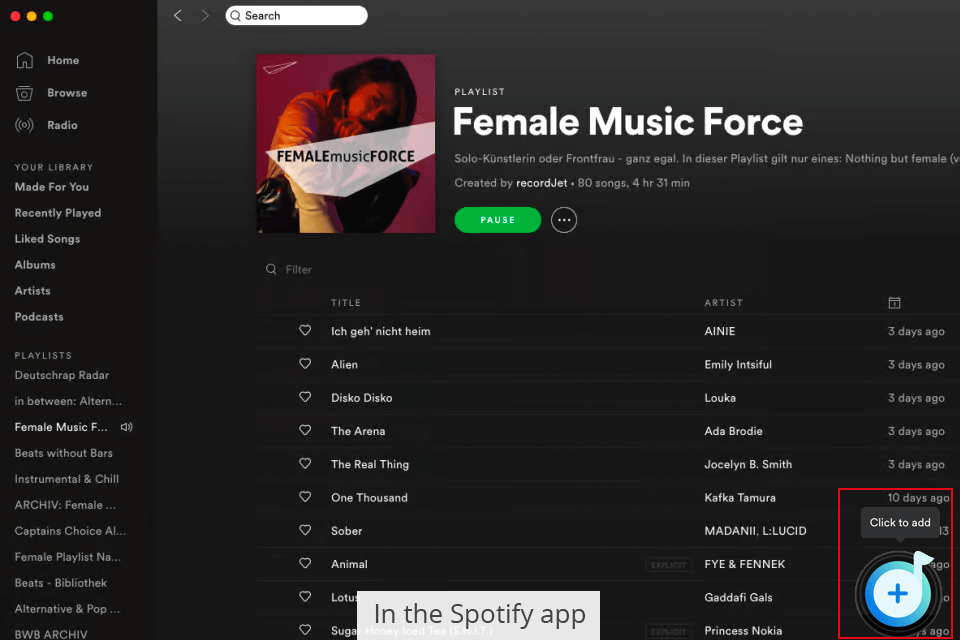Screen dimensions: 960x640
Task: Select the track One Thousand
Action: (x=369, y=498)
